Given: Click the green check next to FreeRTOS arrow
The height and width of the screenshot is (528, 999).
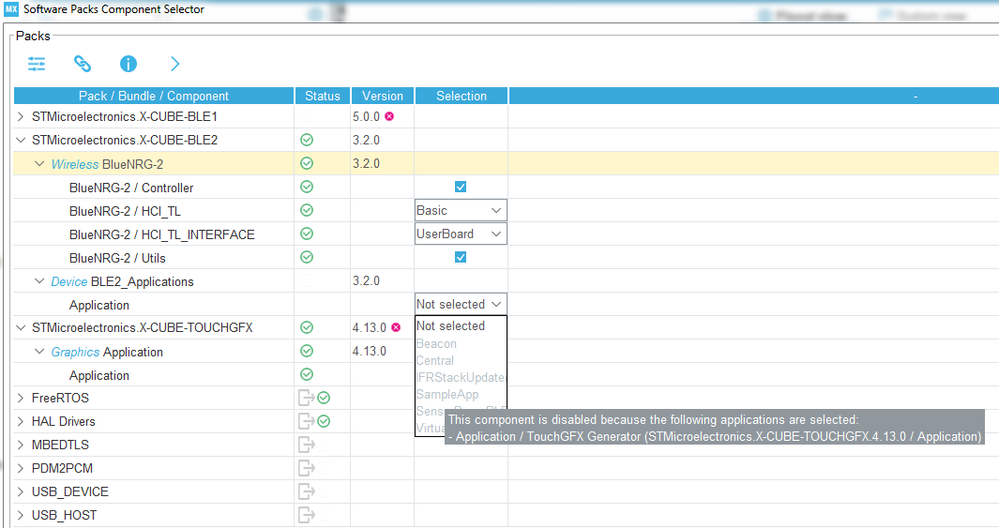Looking at the screenshot, I should point(324,398).
